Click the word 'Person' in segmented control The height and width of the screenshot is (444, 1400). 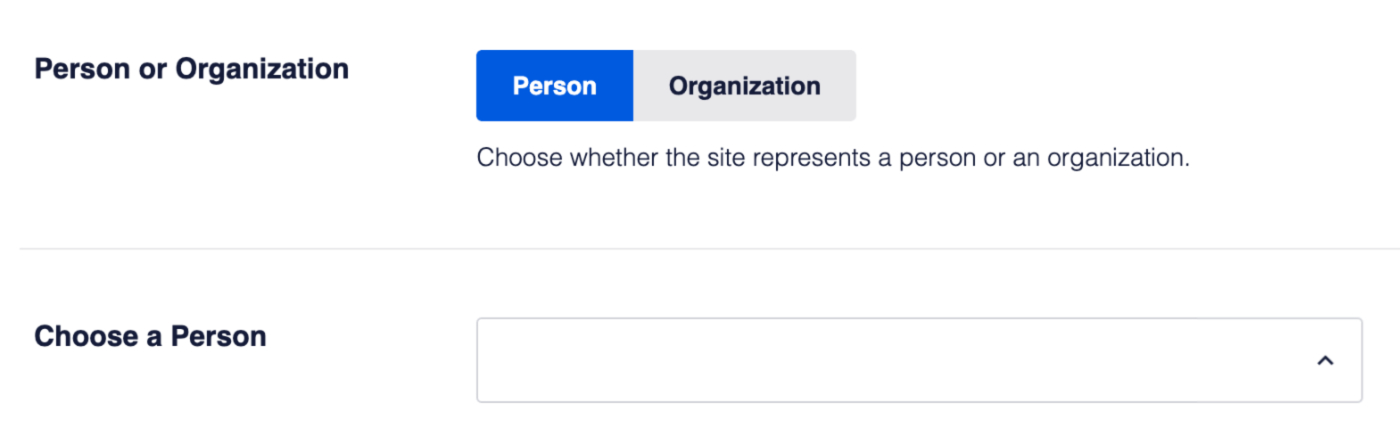coord(554,86)
